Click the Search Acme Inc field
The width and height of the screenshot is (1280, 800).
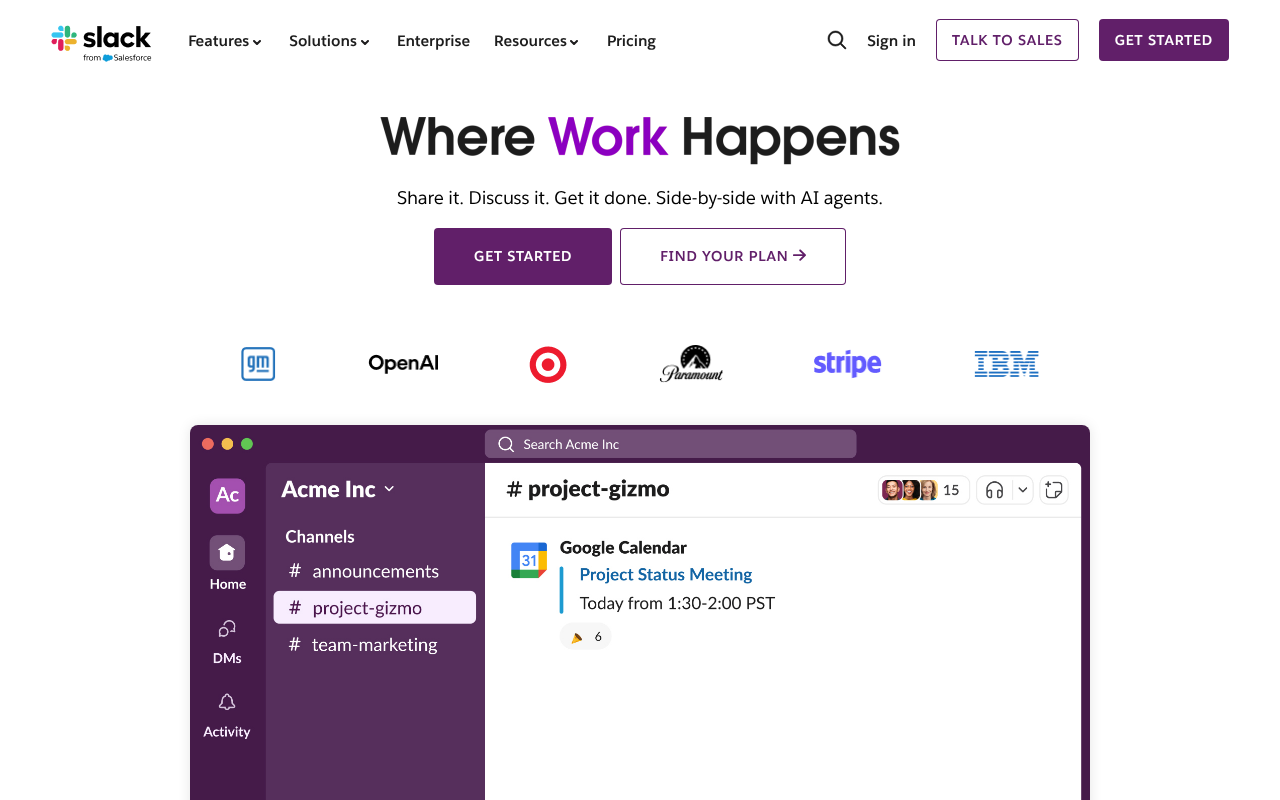(x=670, y=443)
